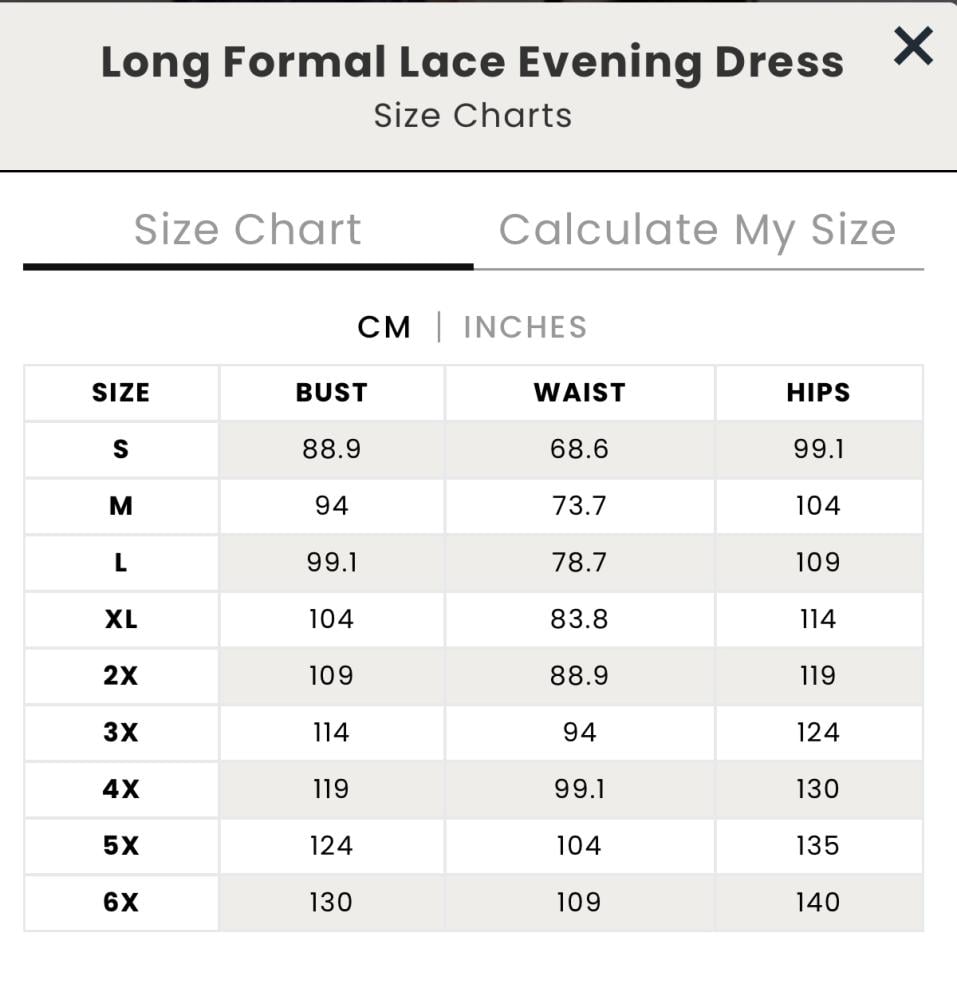This screenshot has height=1000, width=957.
Task: Switch units to INCHES
Action: [525, 327]
